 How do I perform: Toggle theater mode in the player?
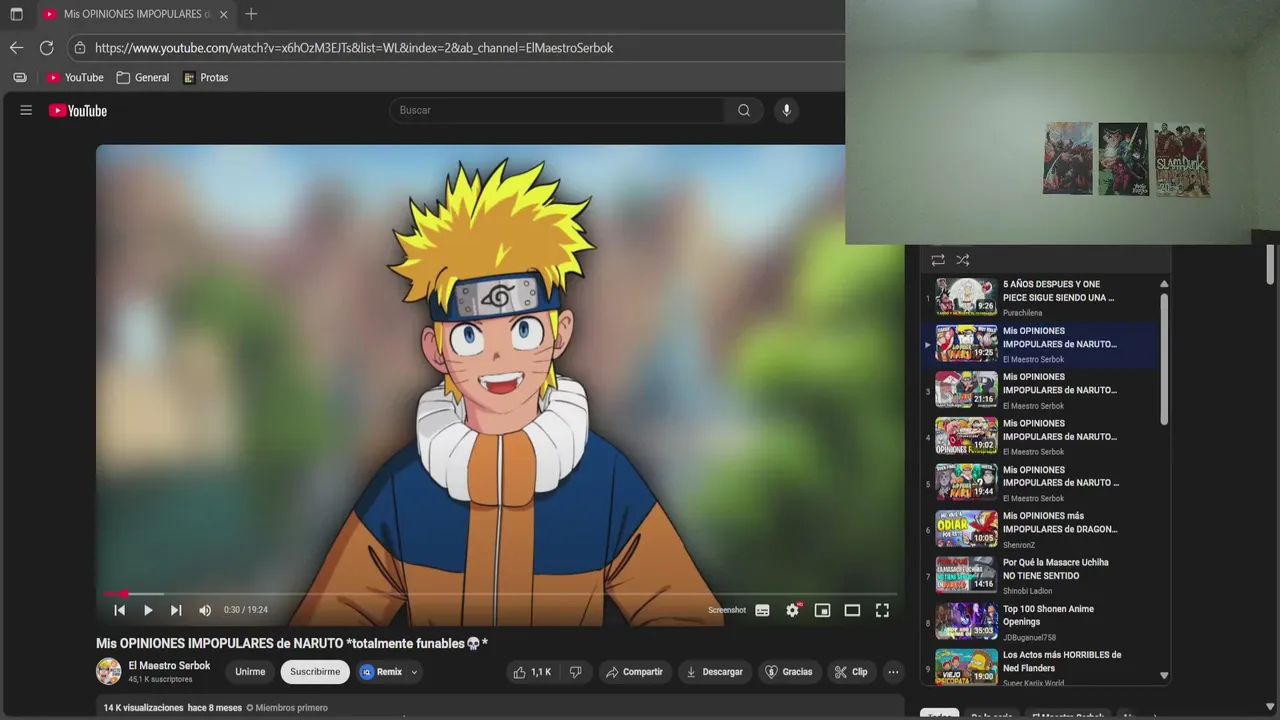(x=852, y=610)
